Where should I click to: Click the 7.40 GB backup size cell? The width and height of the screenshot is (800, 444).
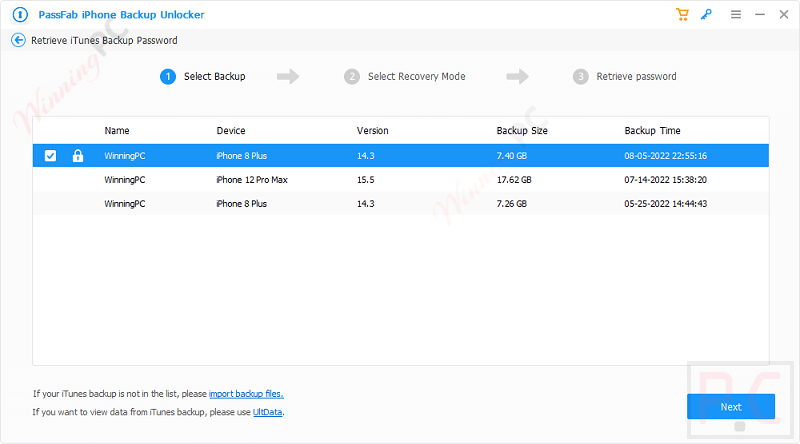[x=512, y=156]
